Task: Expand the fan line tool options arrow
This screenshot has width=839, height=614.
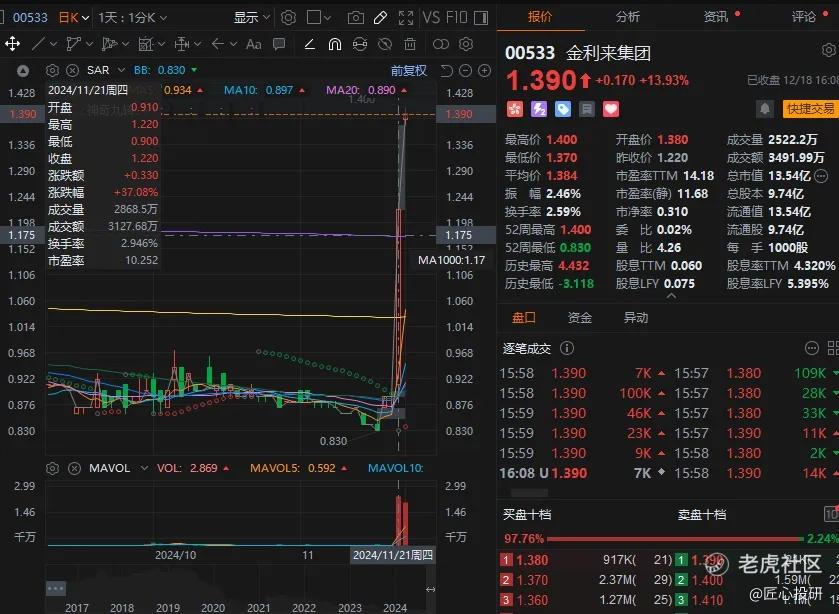Action: (x=126, y=44)
